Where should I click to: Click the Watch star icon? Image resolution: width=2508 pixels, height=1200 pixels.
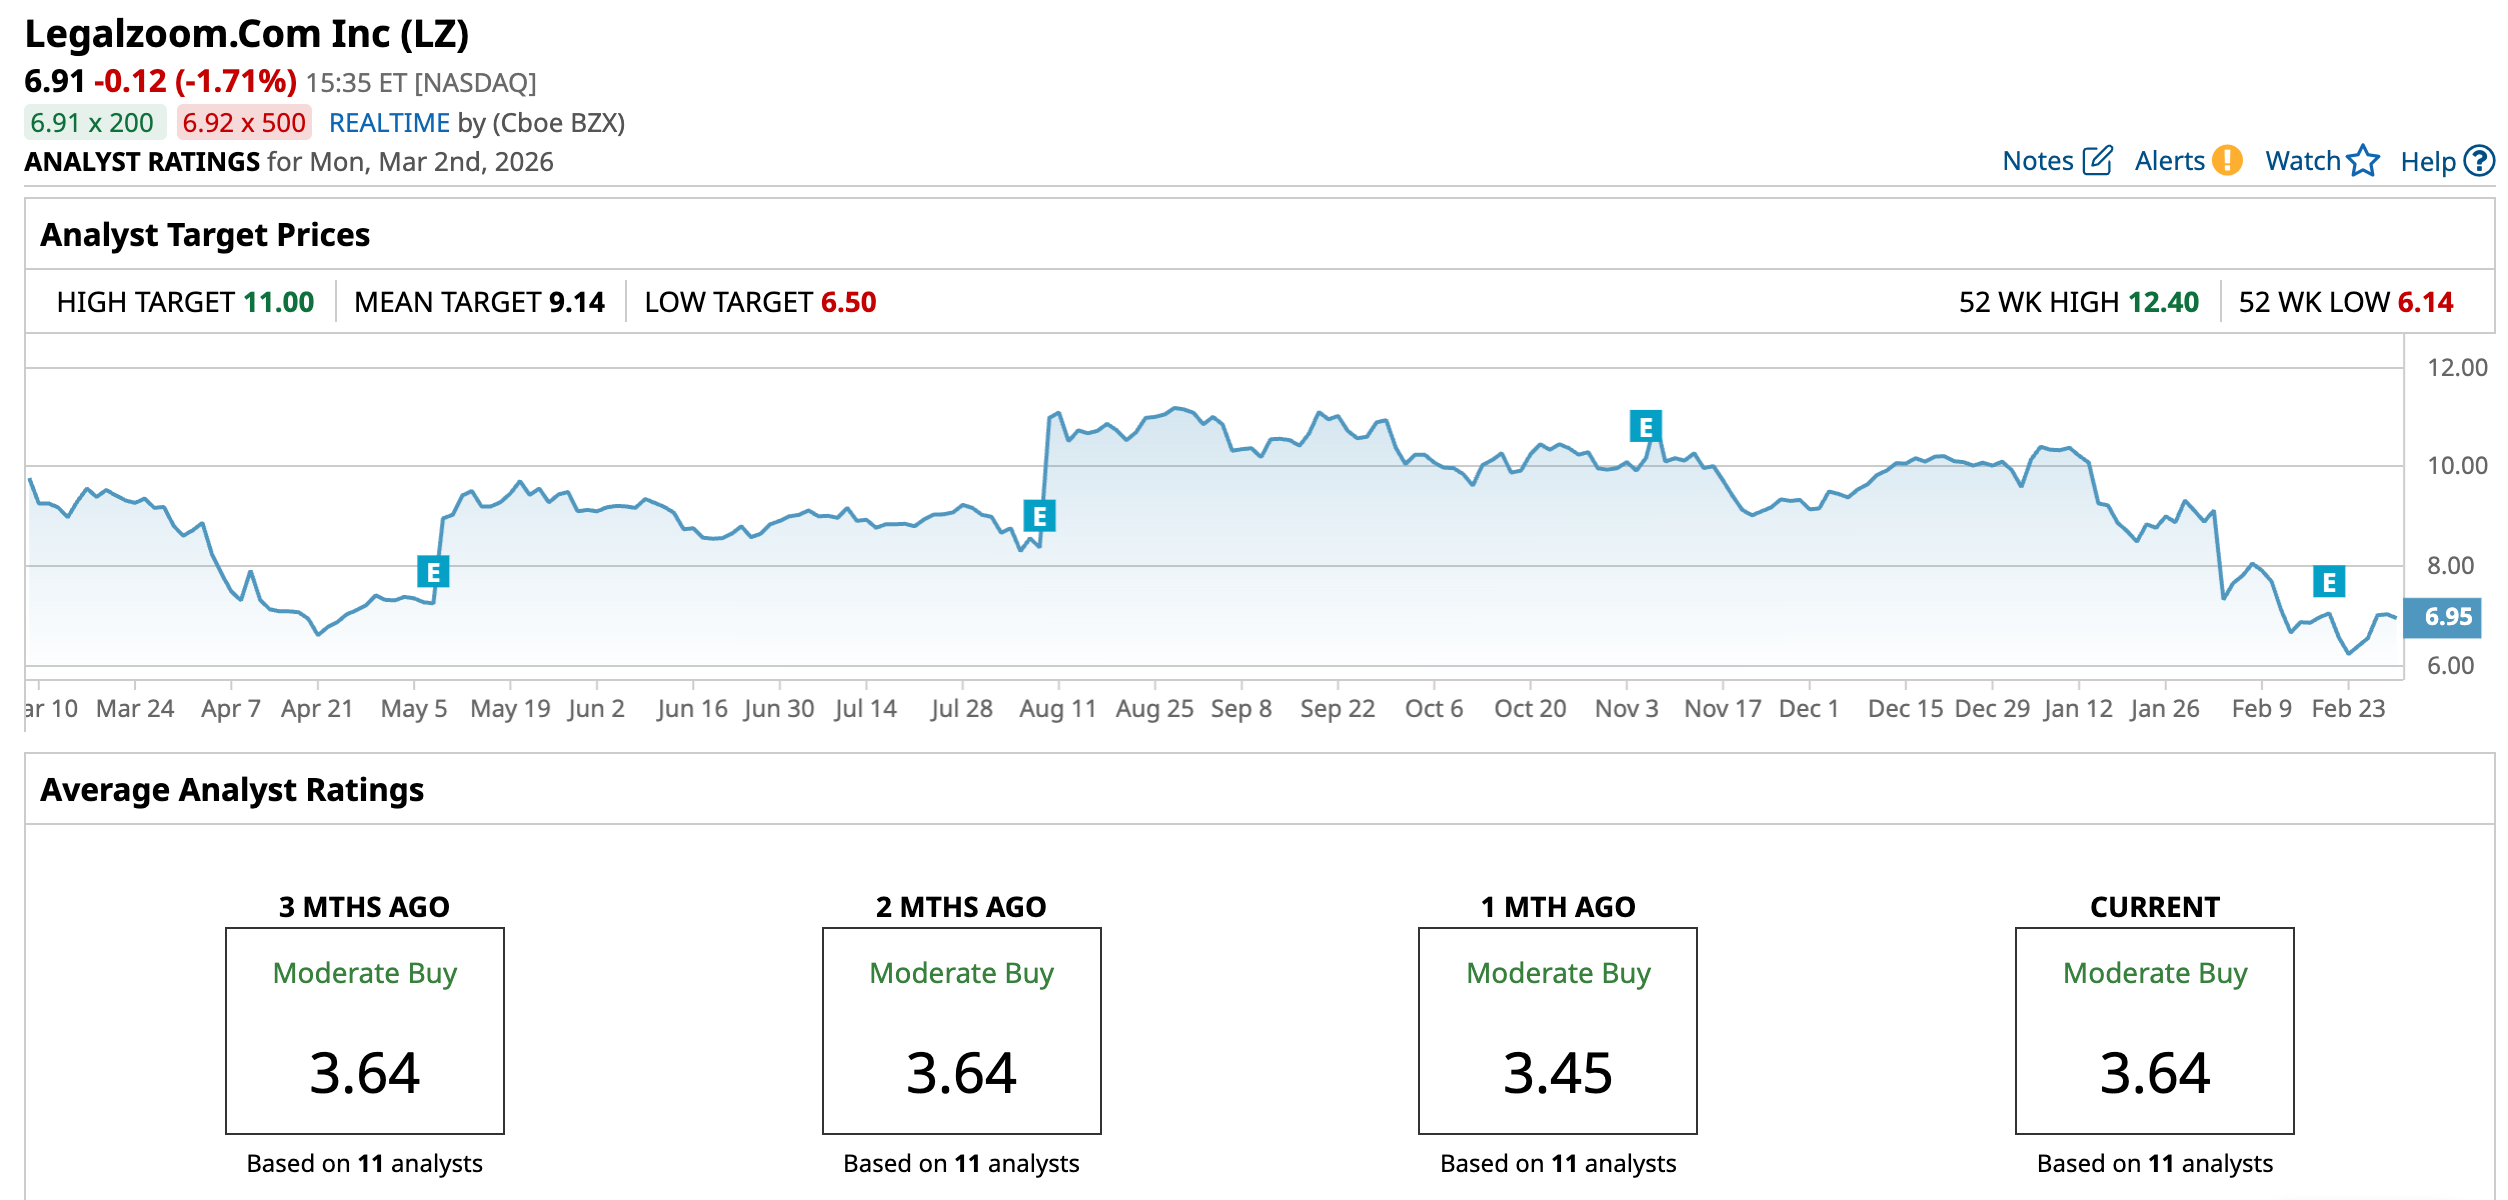coord(2363,161)
